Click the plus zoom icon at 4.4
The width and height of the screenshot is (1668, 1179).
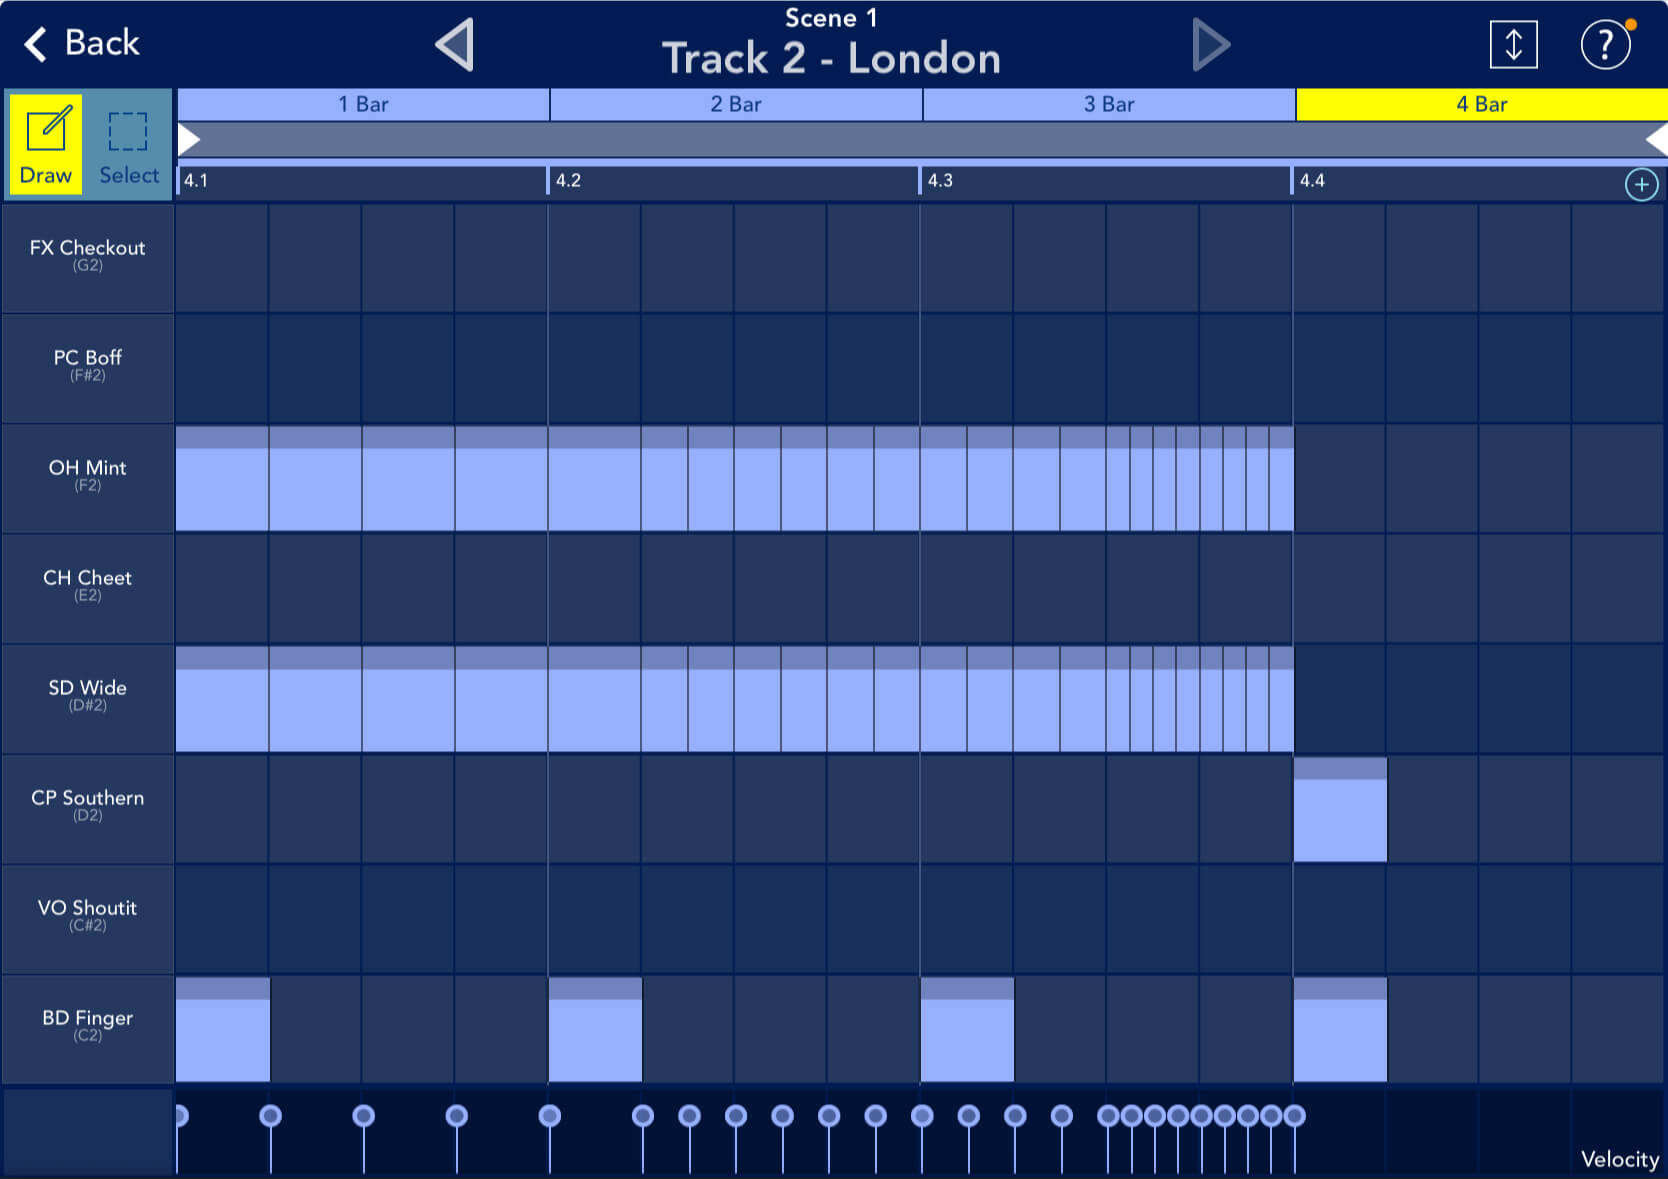(x=1641, y=184)
